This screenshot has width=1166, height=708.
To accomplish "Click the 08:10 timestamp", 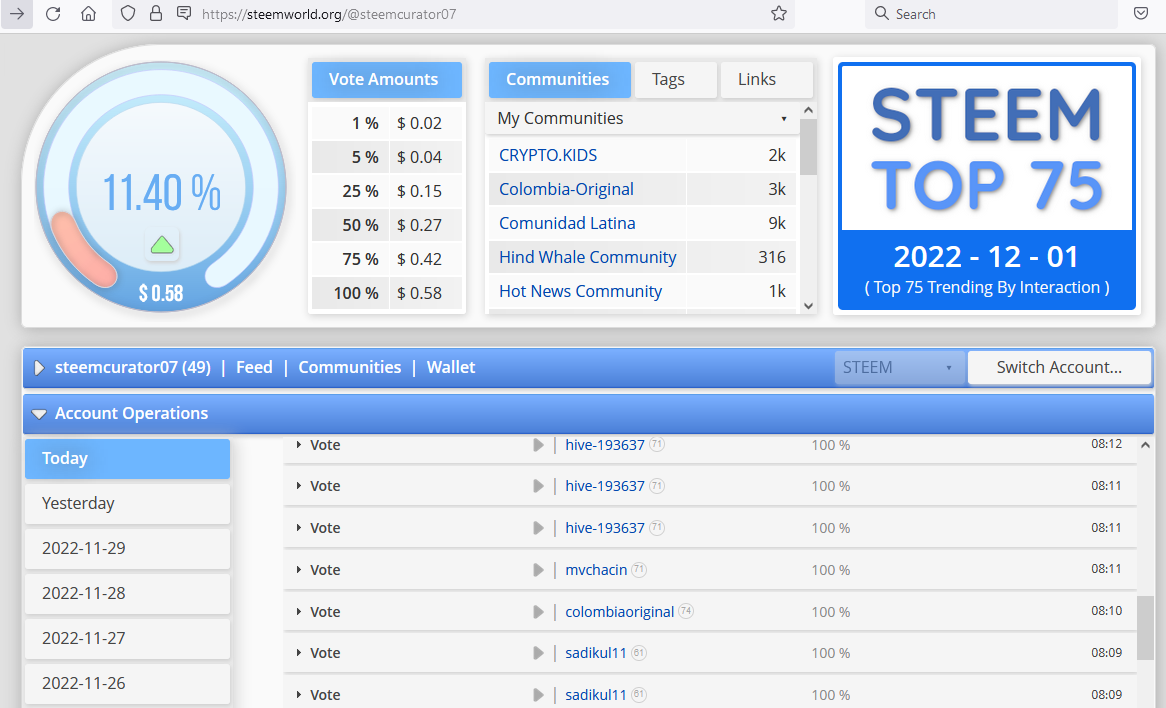I will click(1107, 611).
